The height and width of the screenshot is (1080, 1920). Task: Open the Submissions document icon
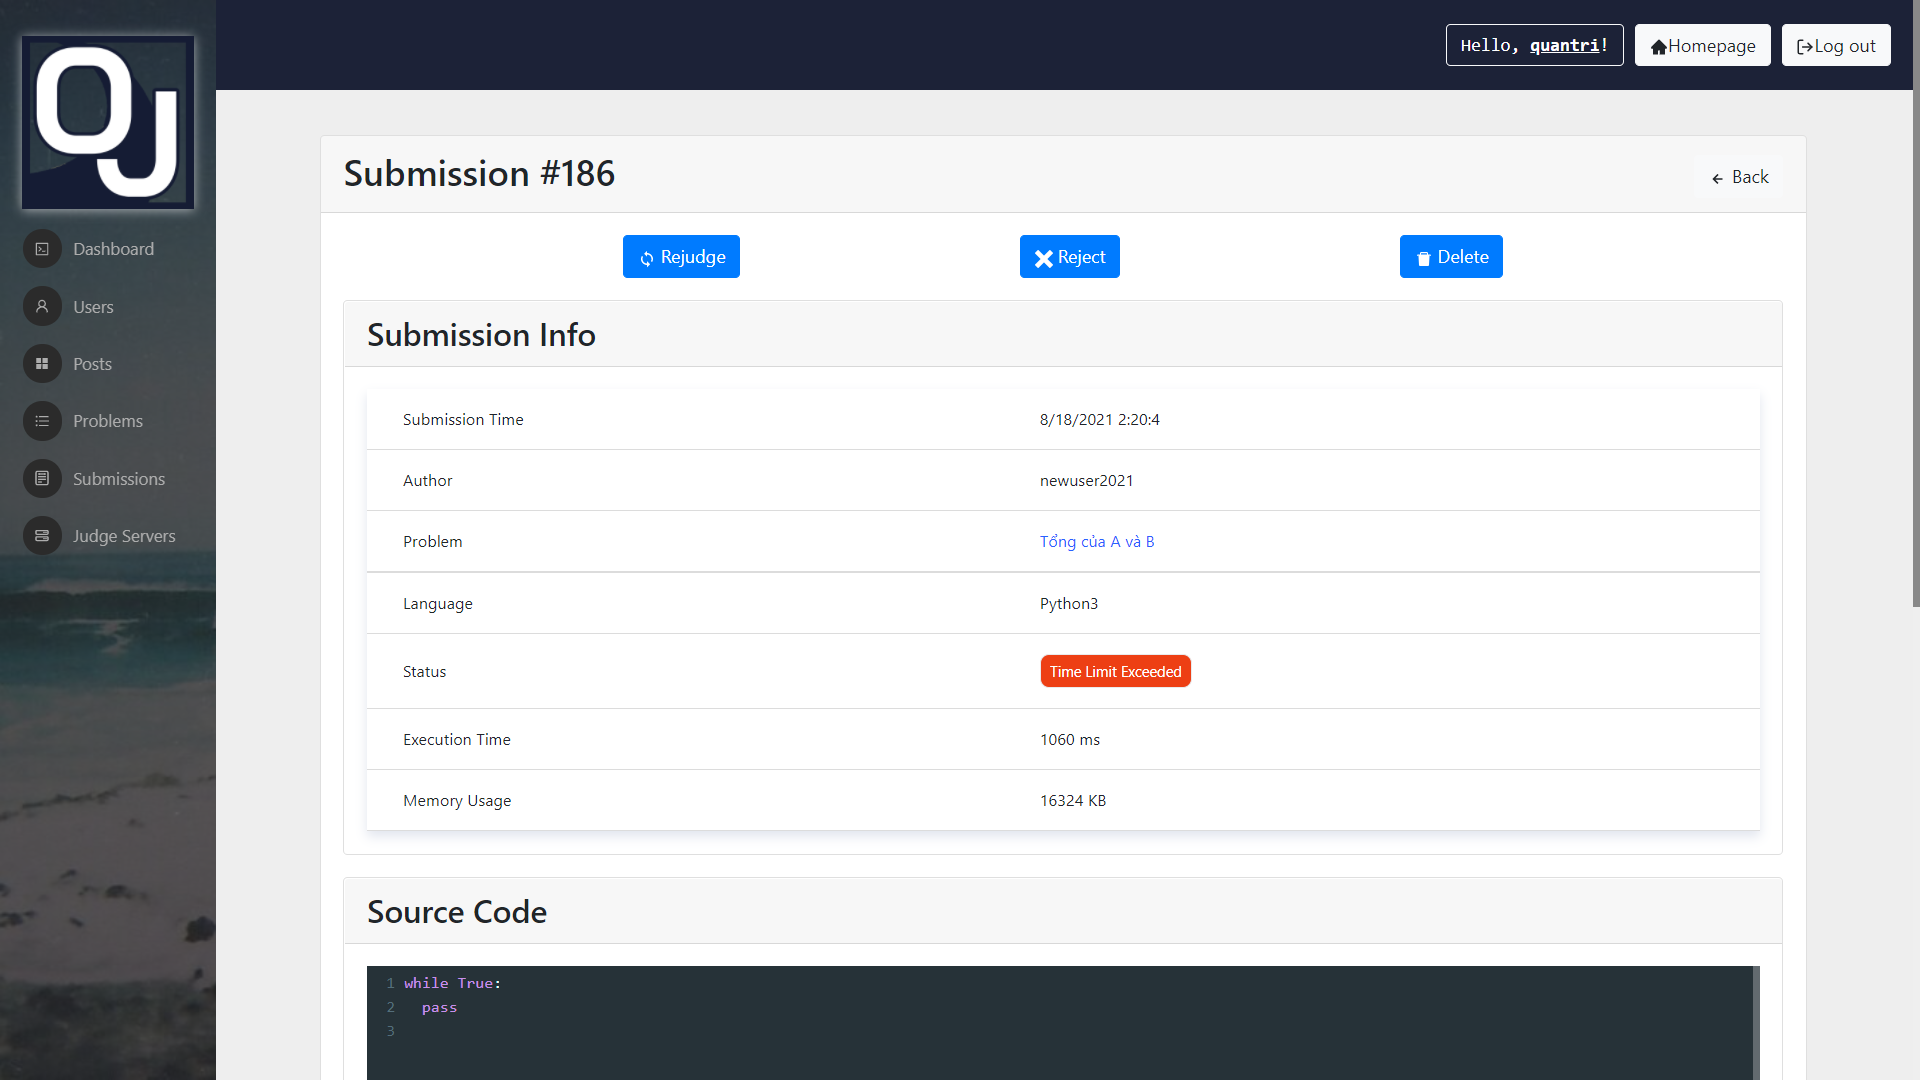[x=42, y=479]
